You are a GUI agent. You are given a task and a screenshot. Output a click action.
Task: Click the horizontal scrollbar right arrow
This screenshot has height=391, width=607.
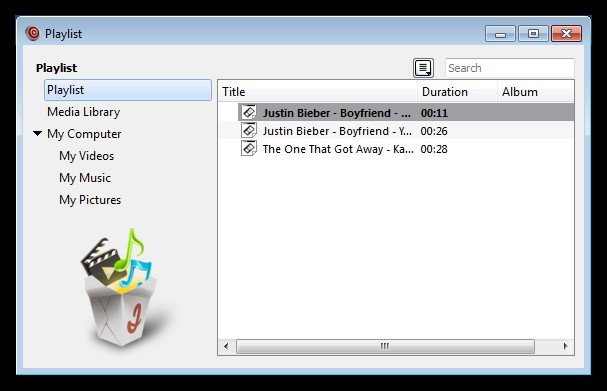coord(566,346)
